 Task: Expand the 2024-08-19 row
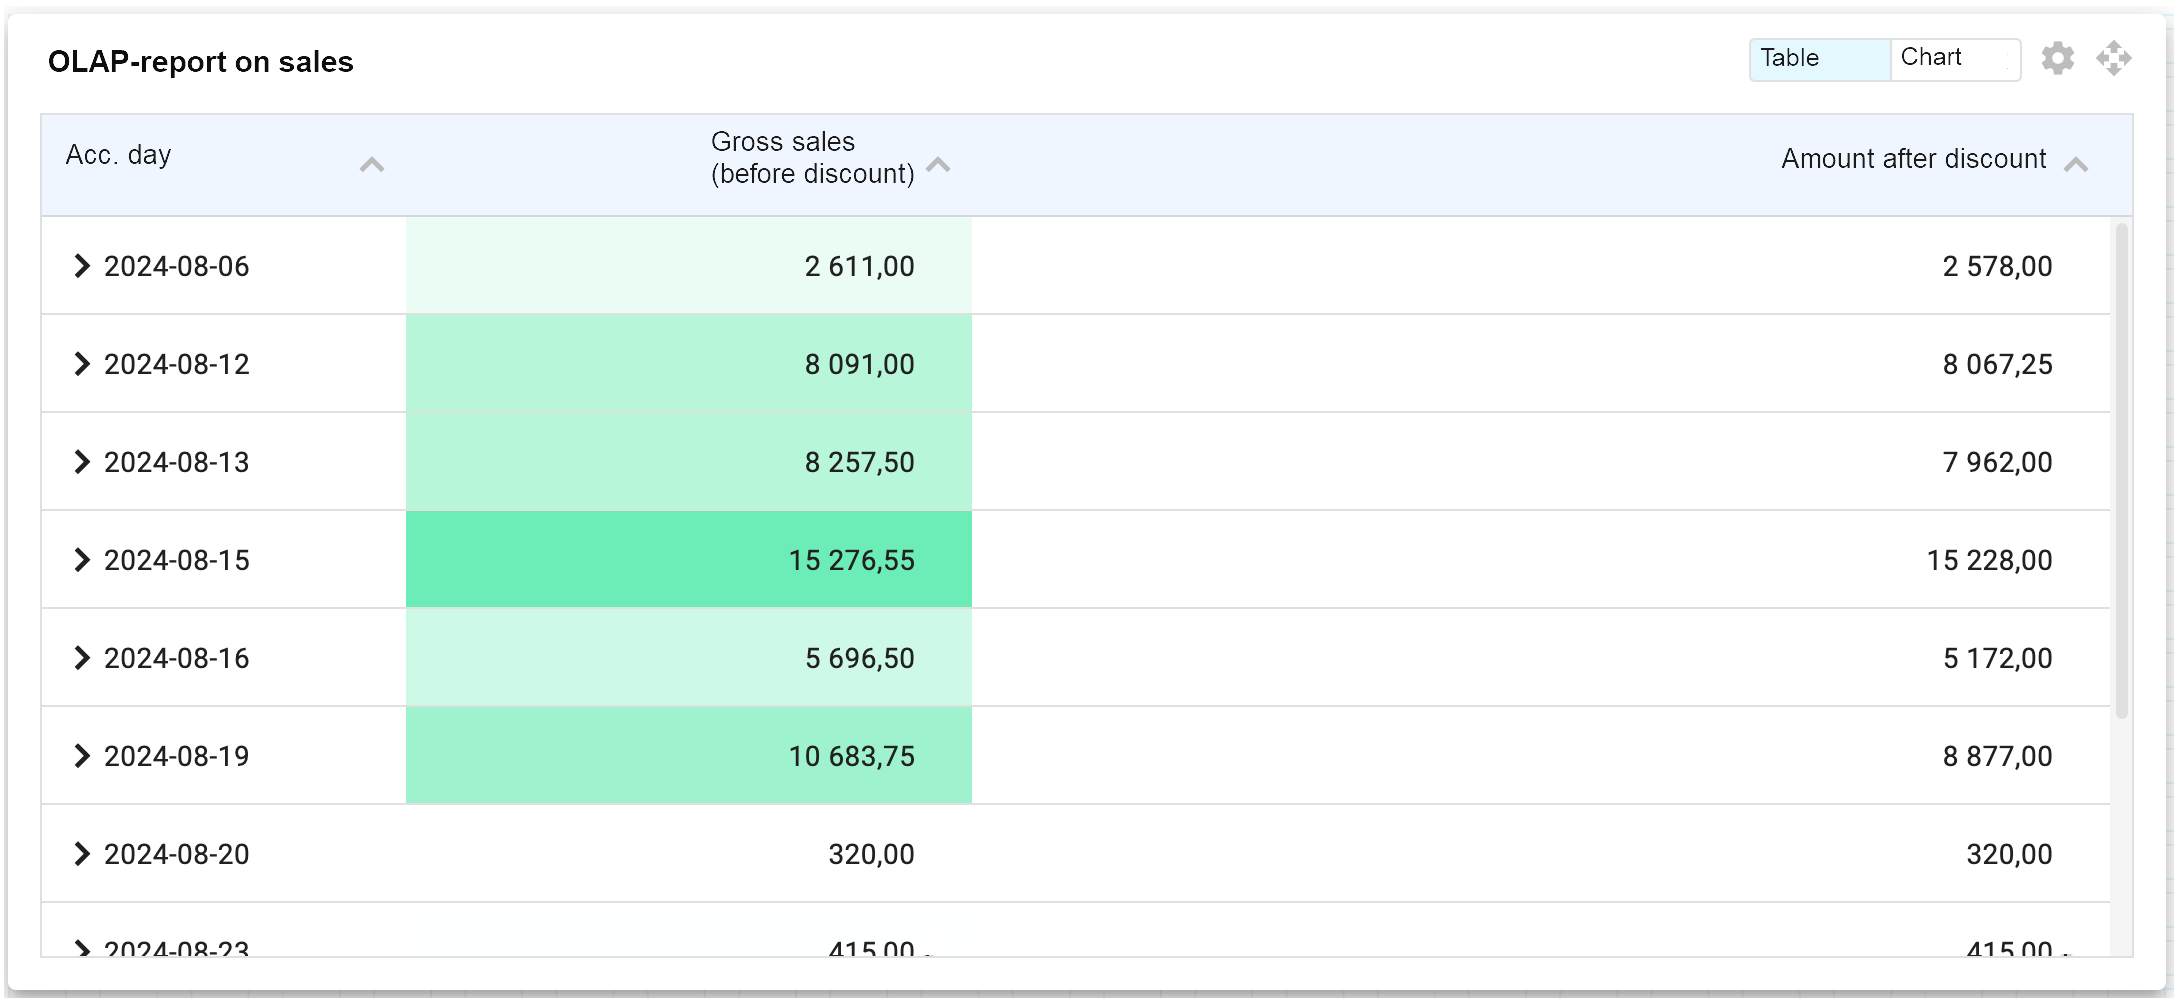(x=82, y=756)
